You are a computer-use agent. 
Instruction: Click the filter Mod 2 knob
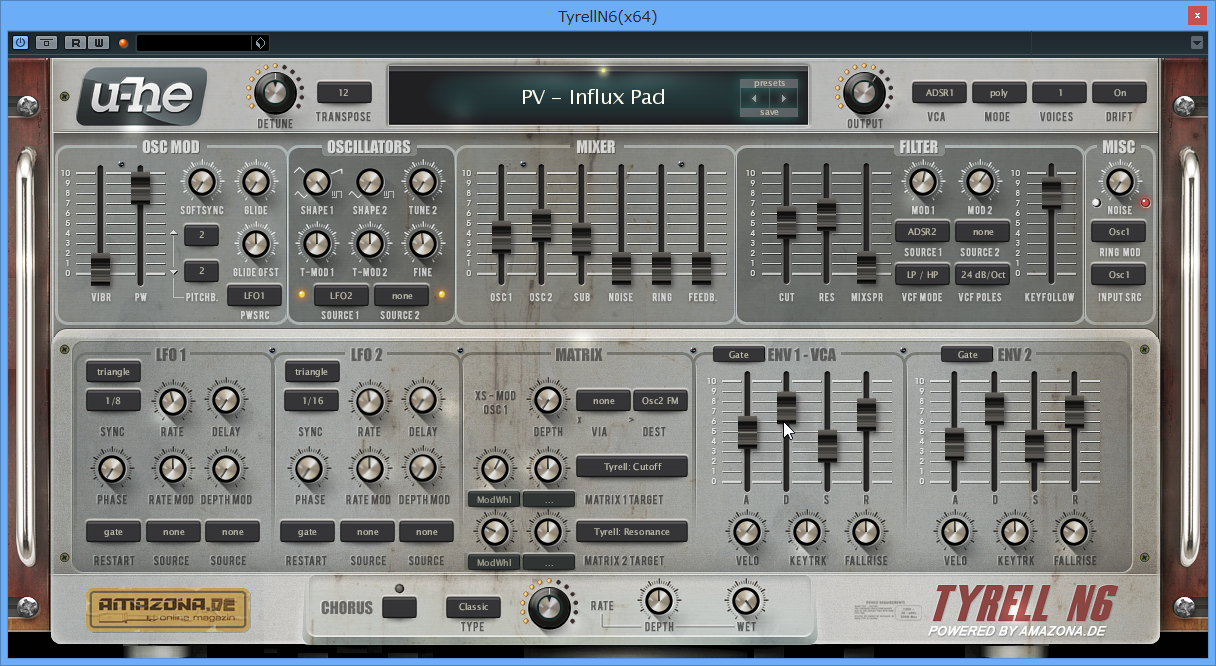point(981,182)
